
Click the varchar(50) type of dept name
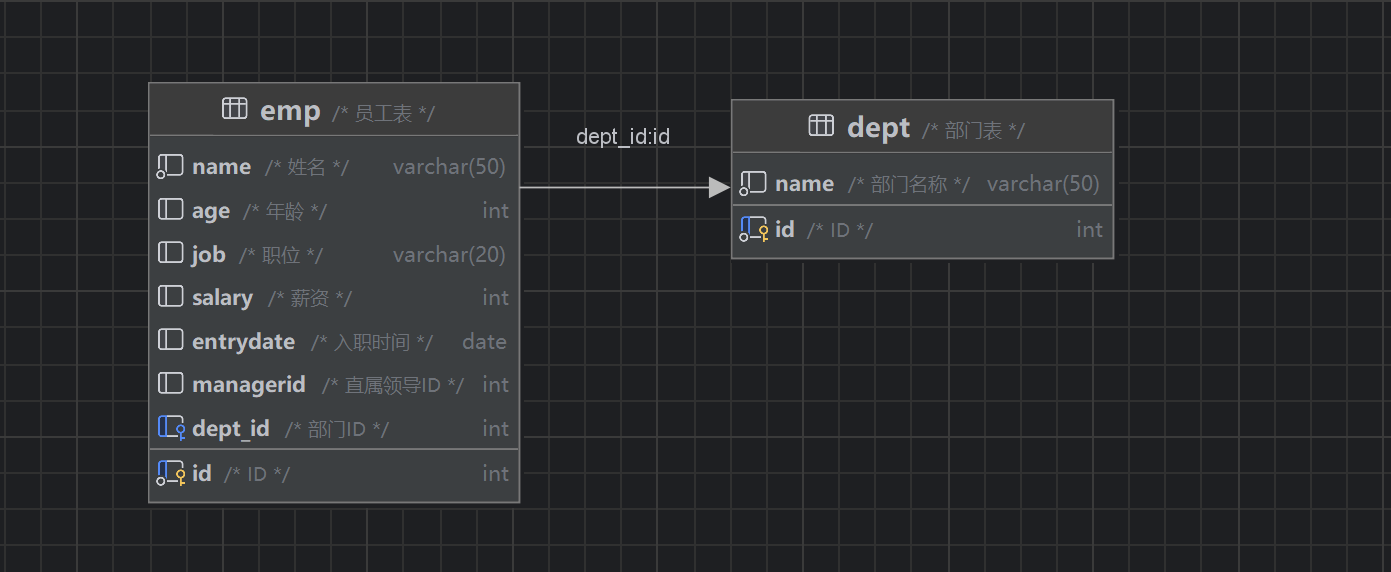click(1043, 184)
